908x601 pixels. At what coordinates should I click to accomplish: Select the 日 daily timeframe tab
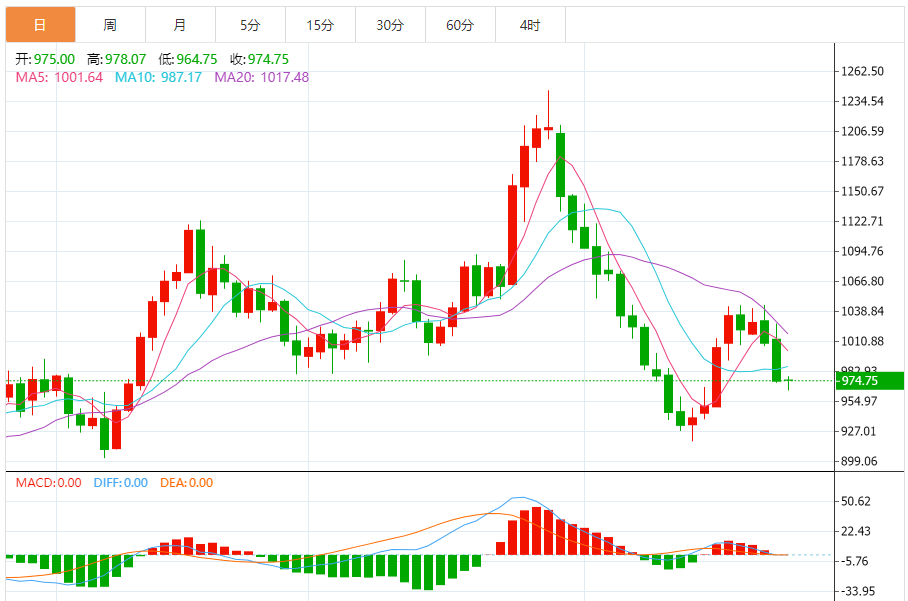[41, 25]
